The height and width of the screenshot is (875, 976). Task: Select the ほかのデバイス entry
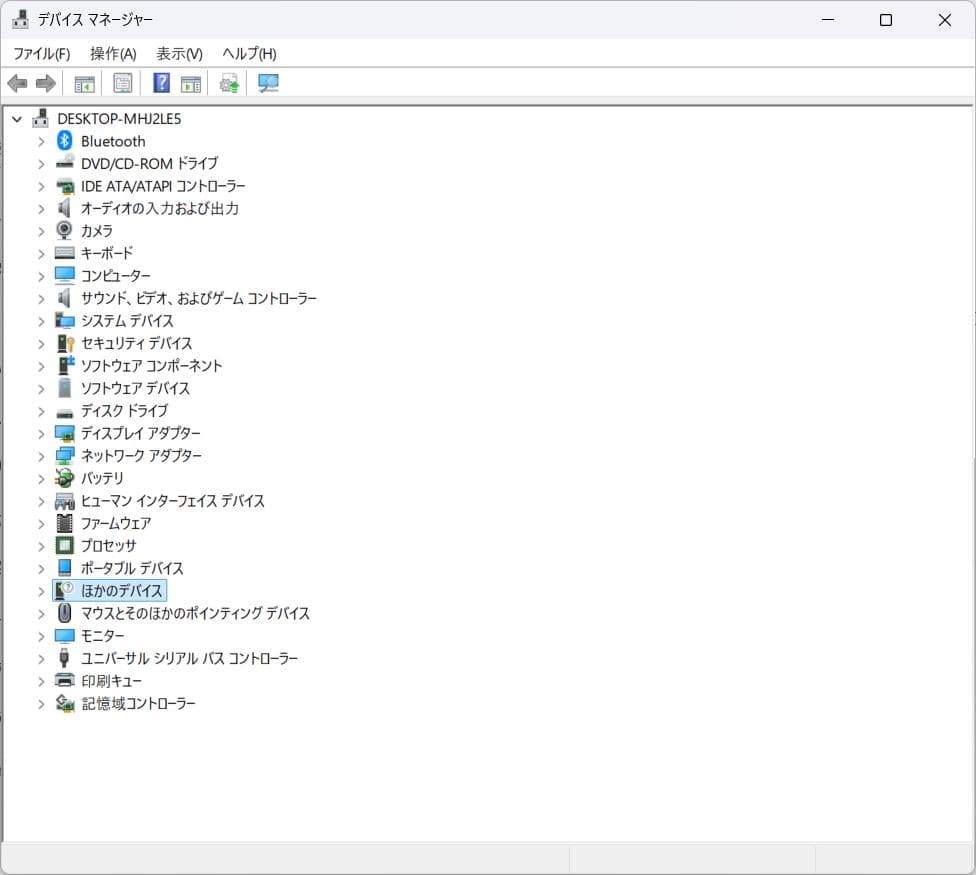coord(118,590)
